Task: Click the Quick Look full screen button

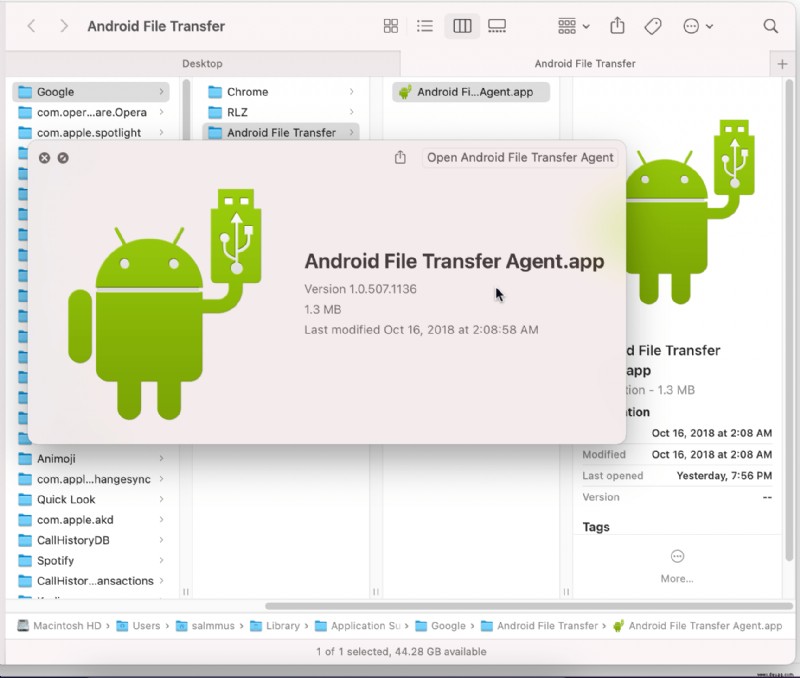Action: point(63,158)
